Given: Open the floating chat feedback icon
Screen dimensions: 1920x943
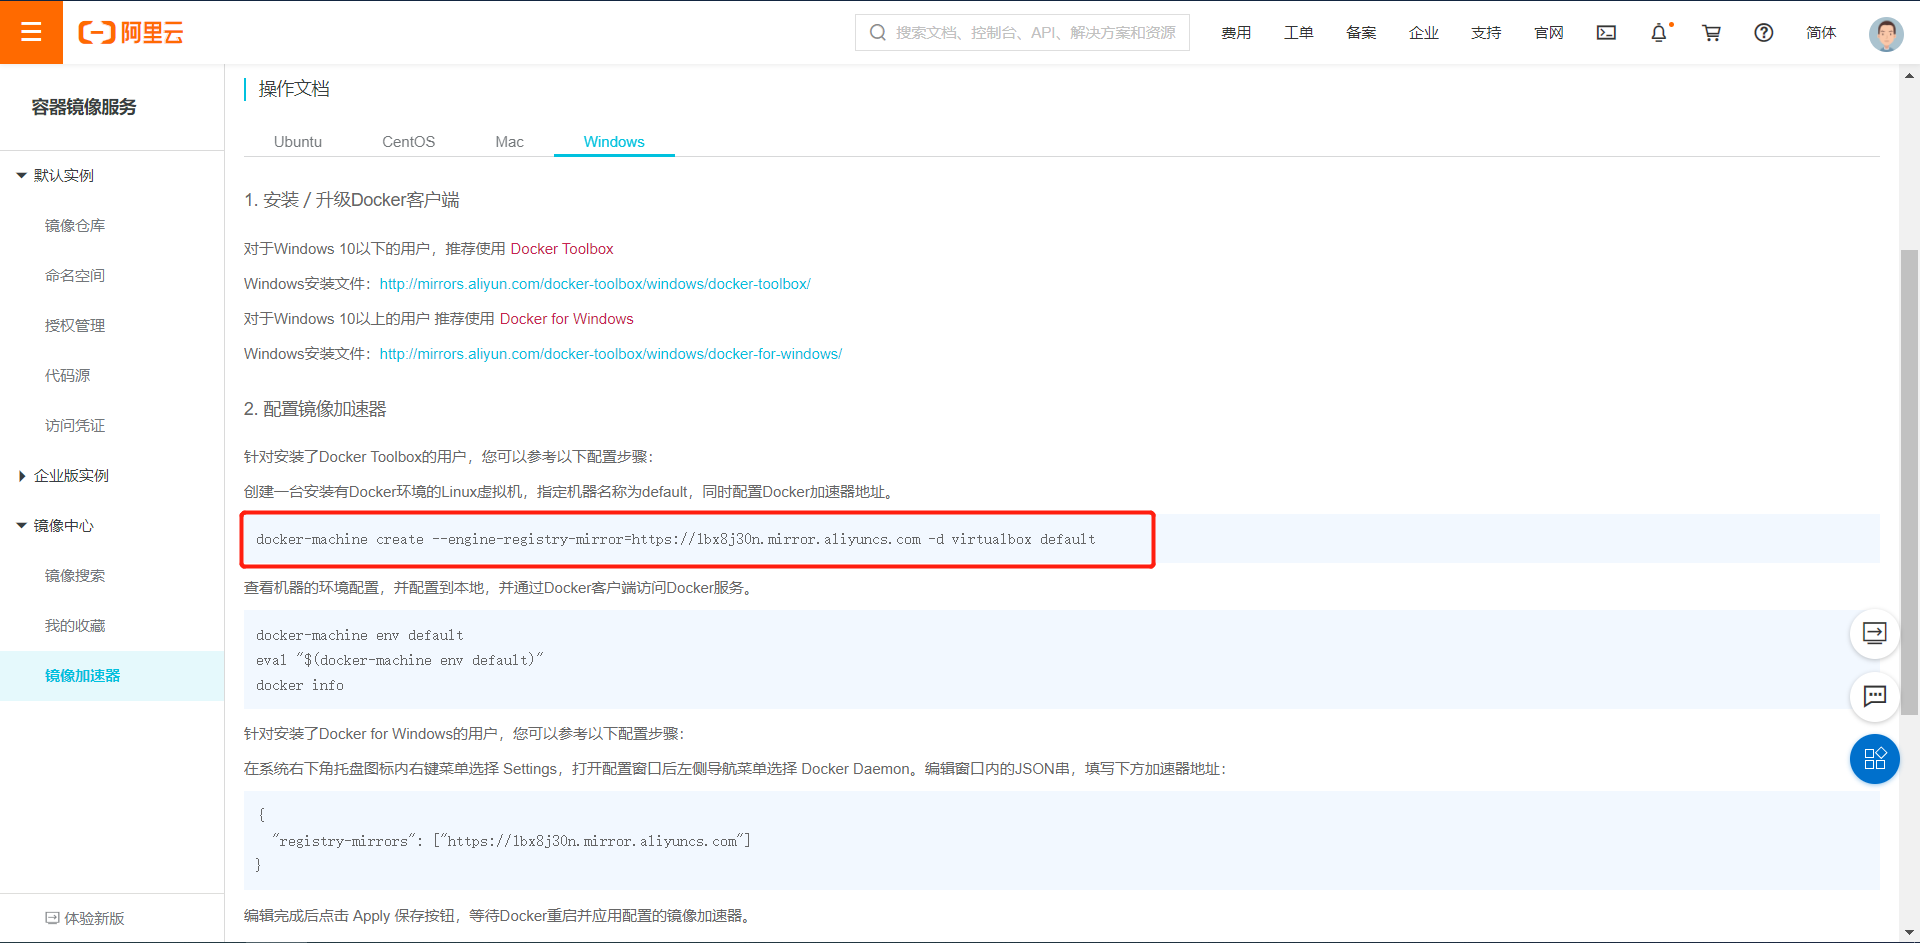Looking at the screenshot, I should pos(1875,696).
